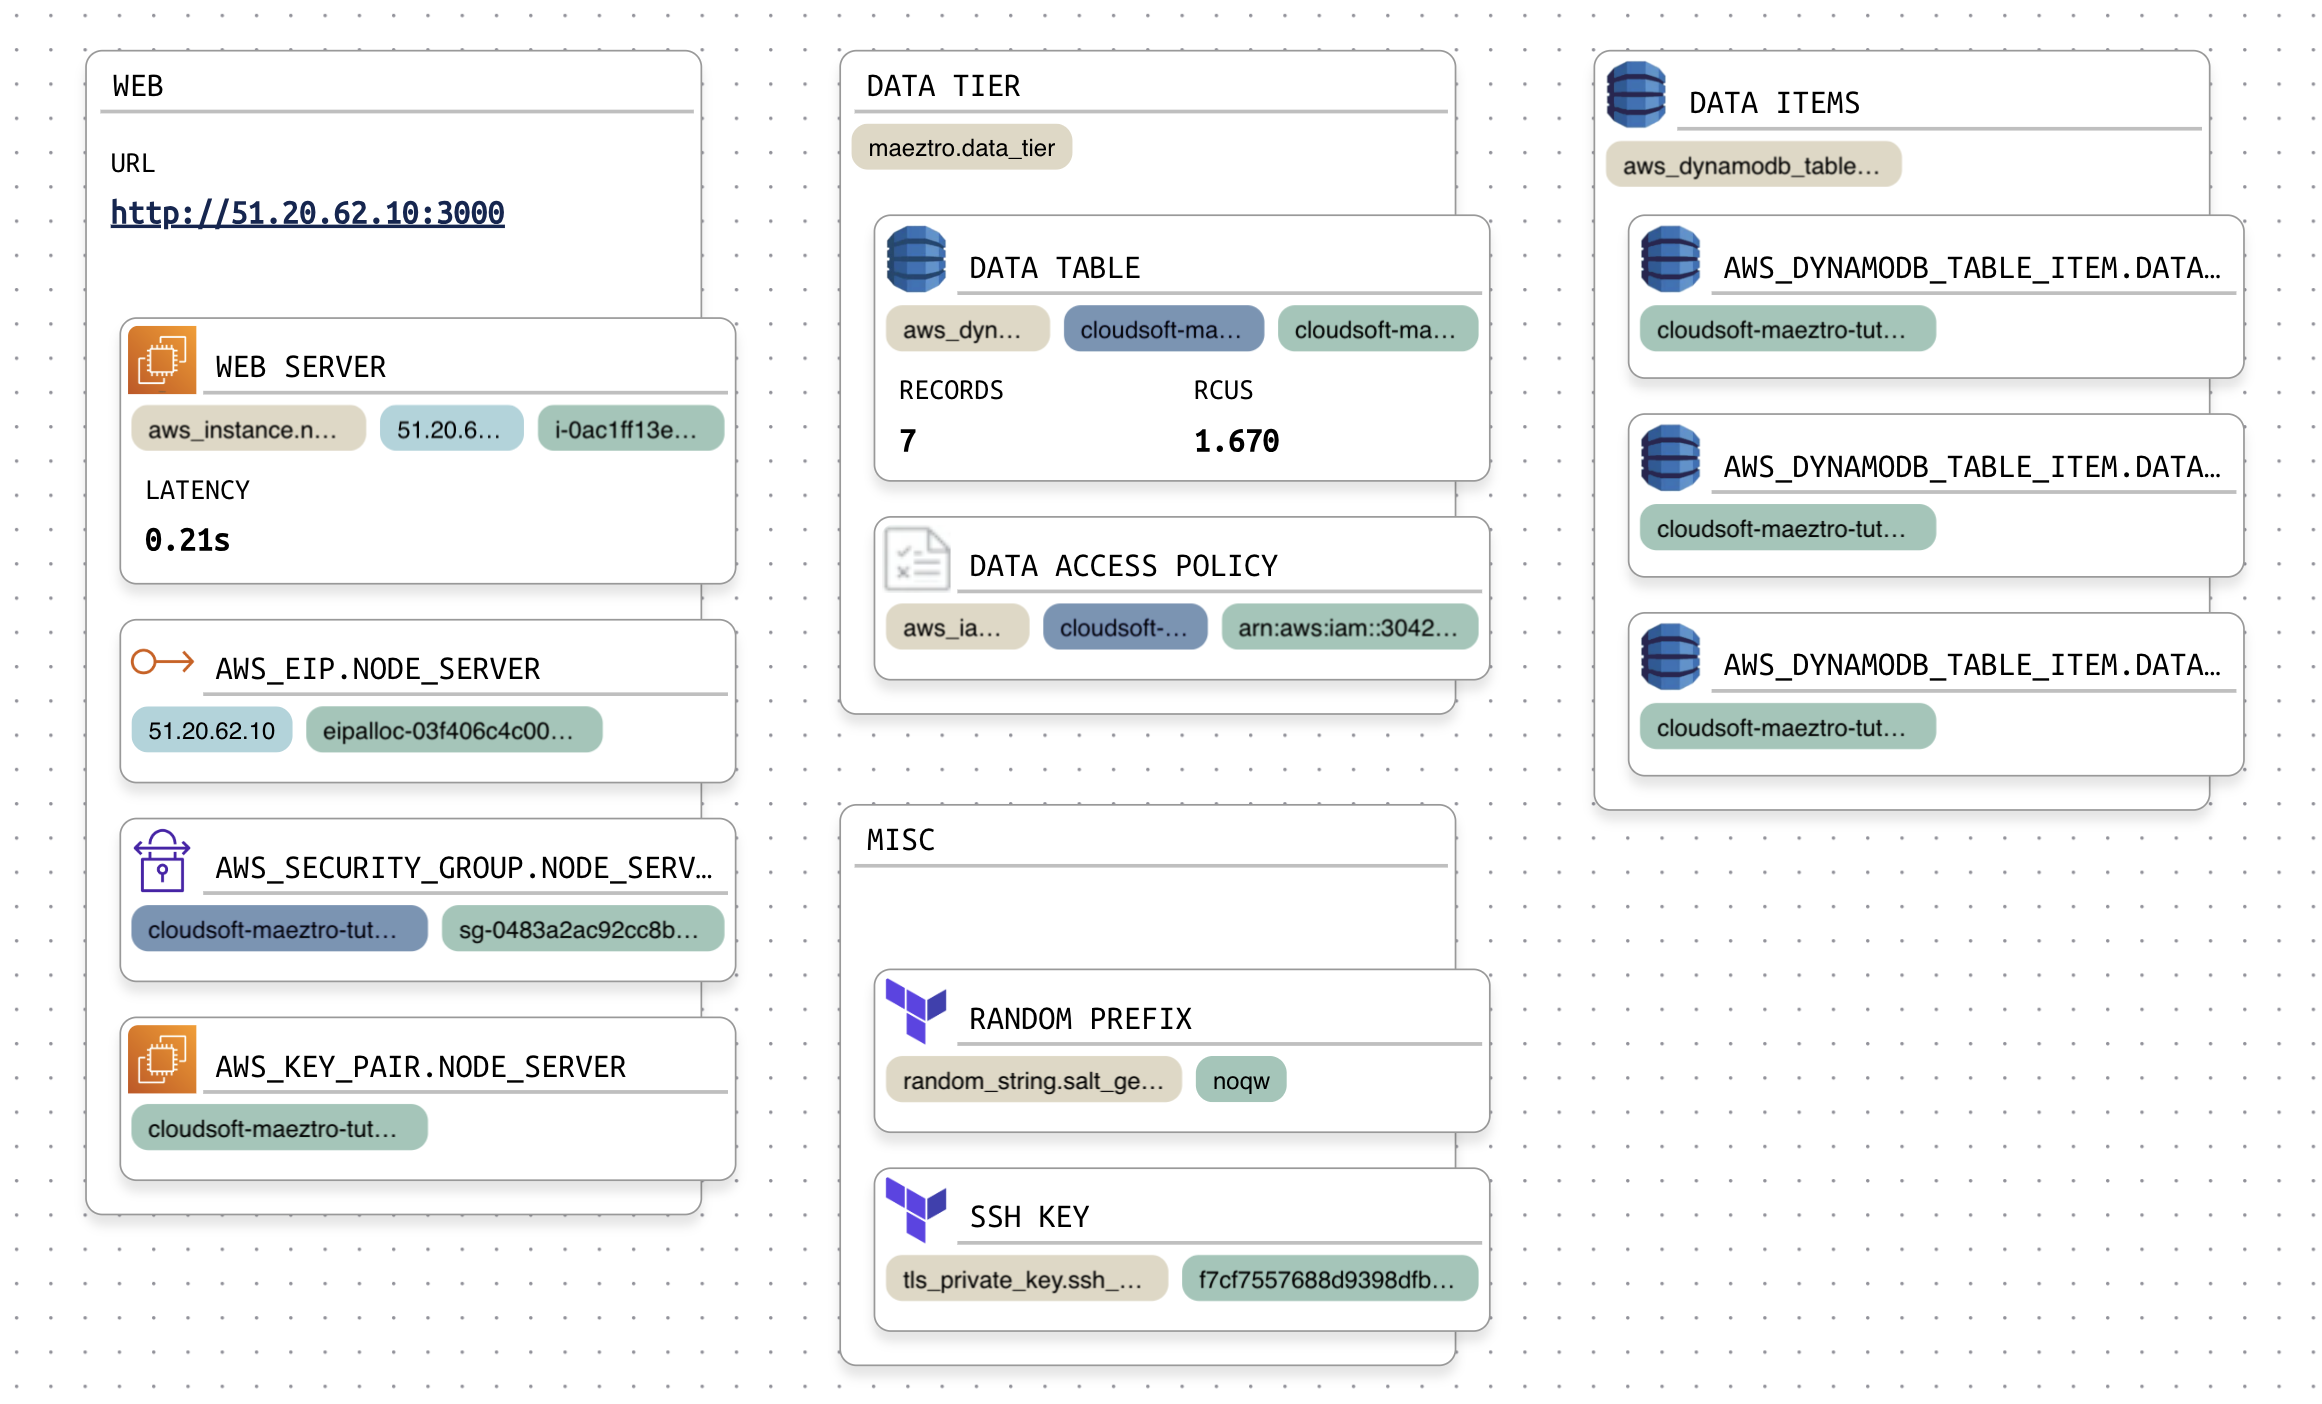Click the security group lock icon
2322x1404 pixels.
pos(162,860)
